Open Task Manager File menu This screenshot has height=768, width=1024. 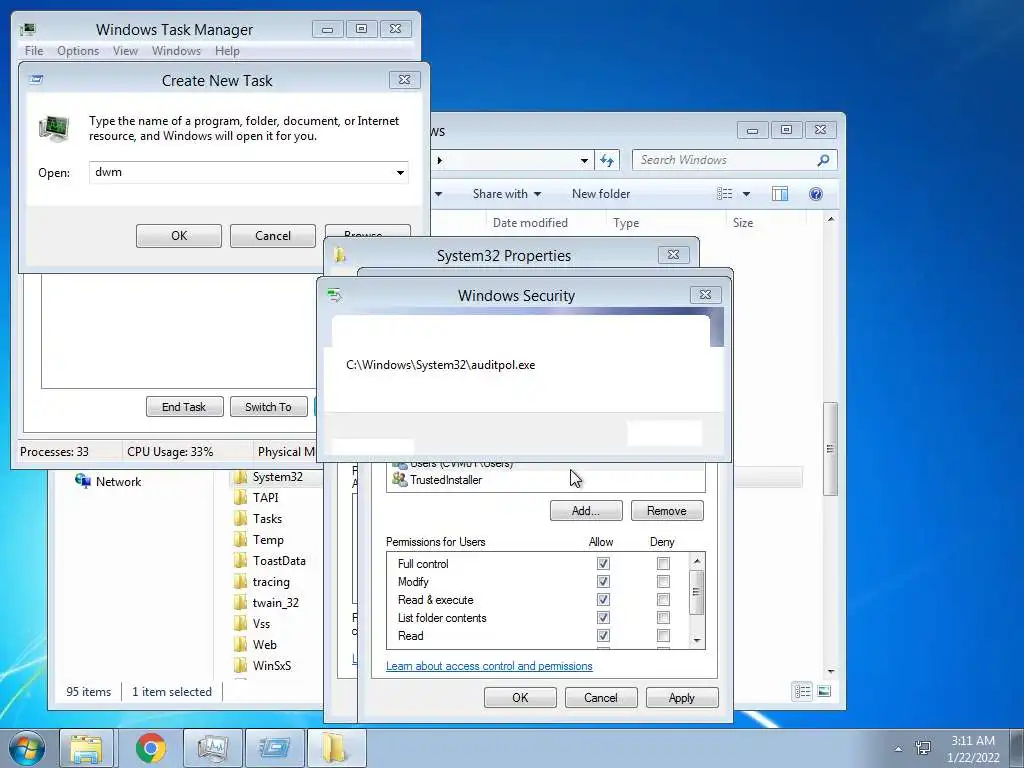coord(34,50)
